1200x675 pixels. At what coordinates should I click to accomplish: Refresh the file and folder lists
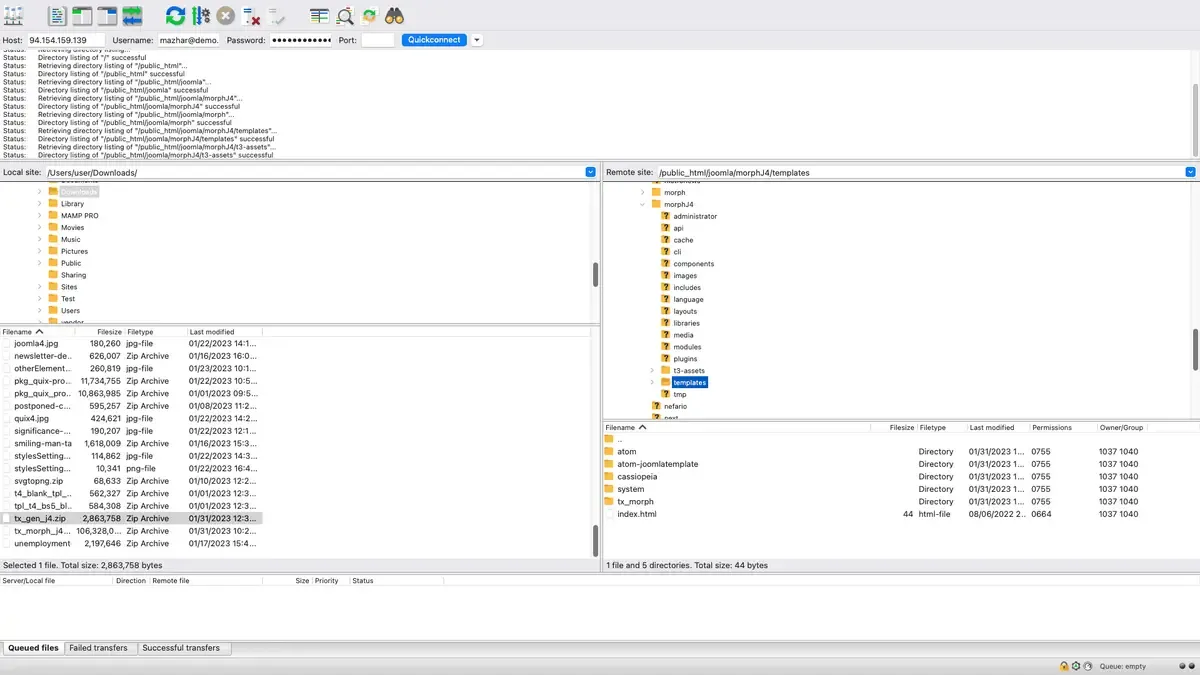point(175,16)
